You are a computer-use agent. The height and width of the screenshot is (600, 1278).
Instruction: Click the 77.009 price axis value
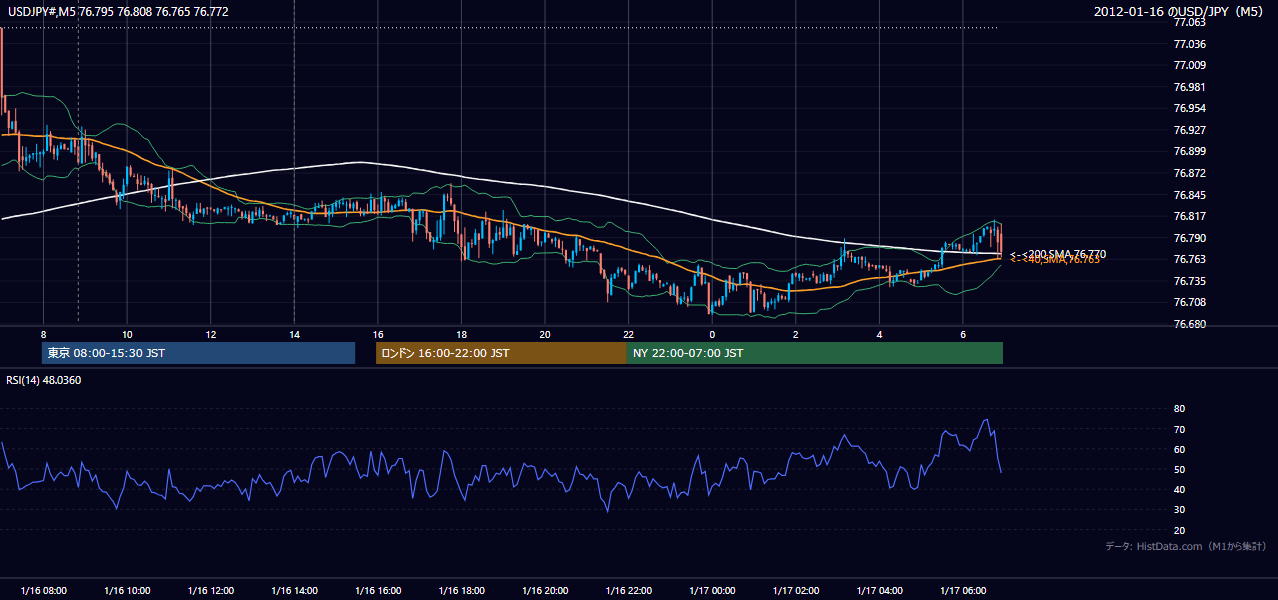click(x=1189, y=65)
